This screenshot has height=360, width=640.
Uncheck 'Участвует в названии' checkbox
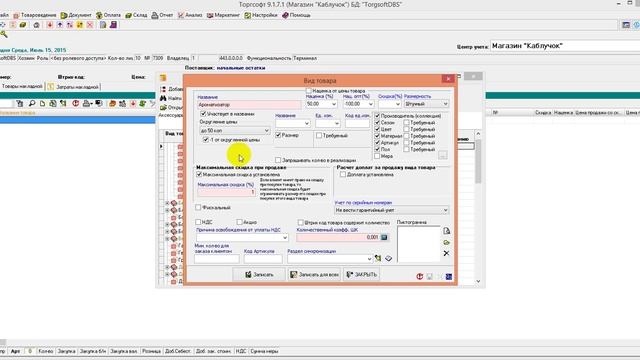[x=203, y=114]
